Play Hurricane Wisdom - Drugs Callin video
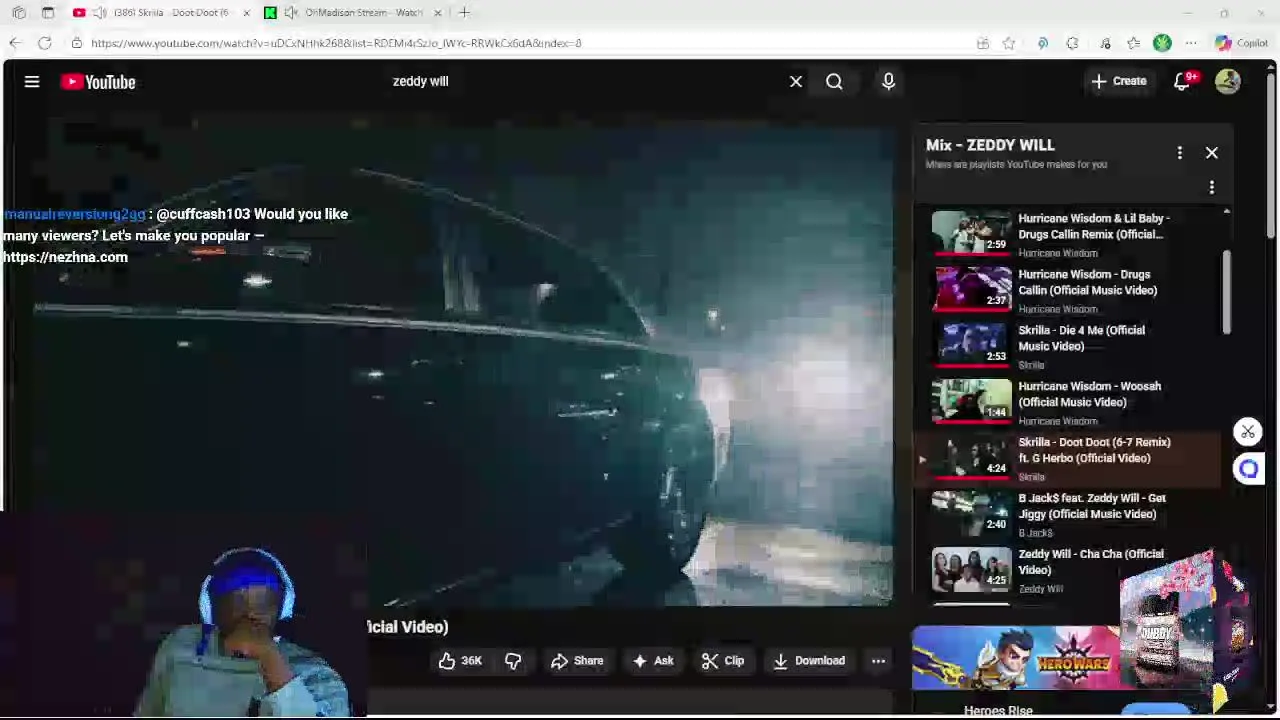 tap(1065, 289)
